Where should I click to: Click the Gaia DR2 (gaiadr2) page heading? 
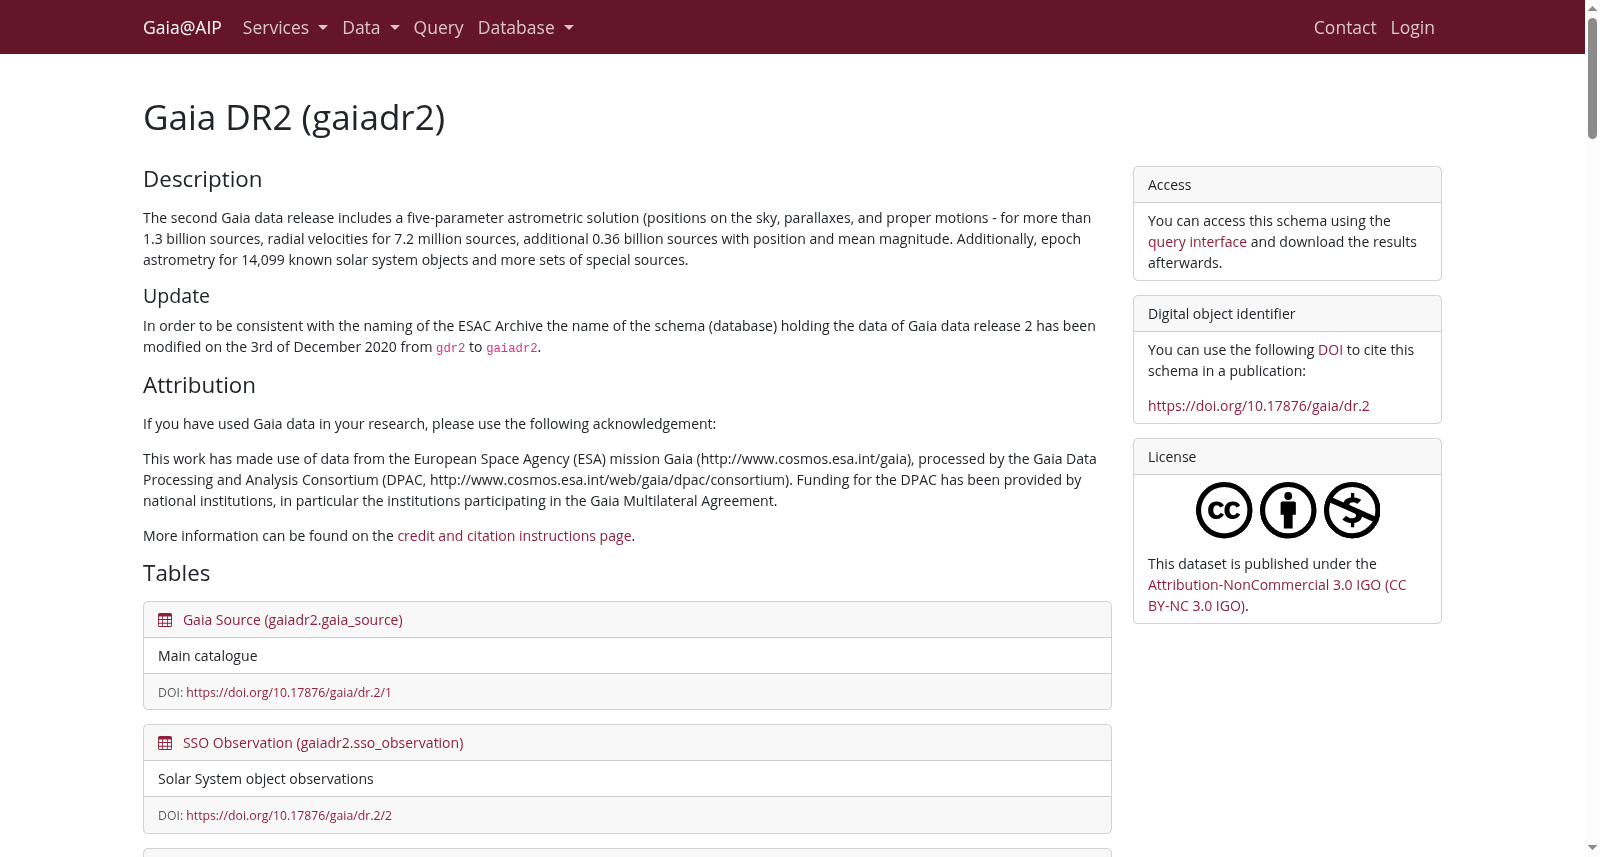point(294,118)
